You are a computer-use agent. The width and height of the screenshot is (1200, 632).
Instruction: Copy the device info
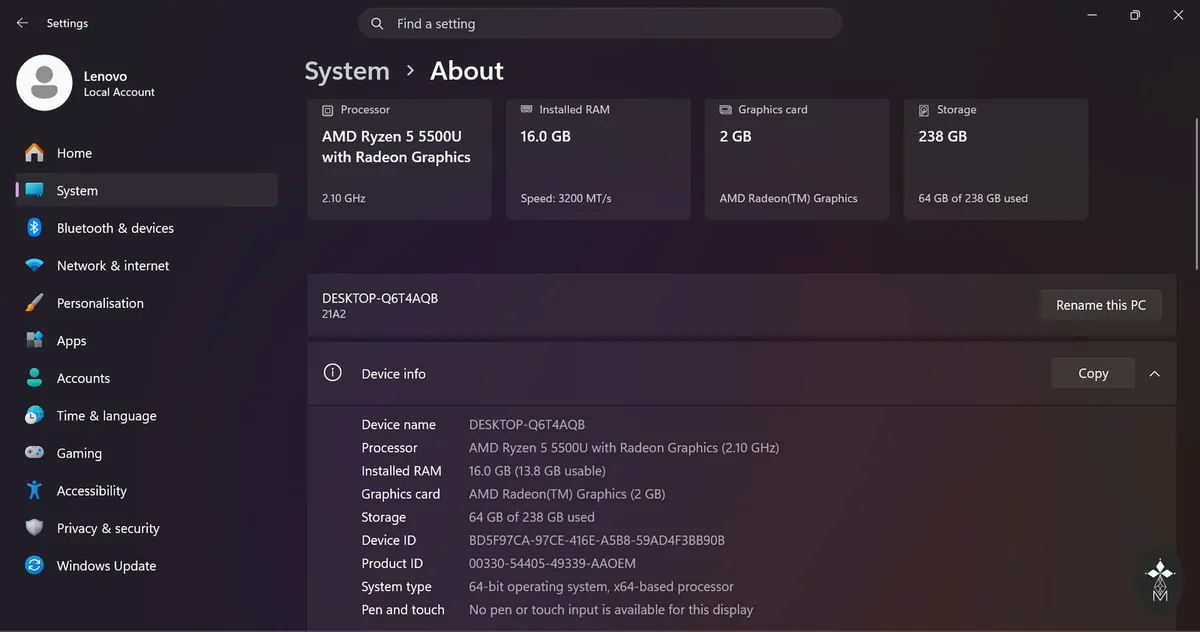tap(1093, 373)
